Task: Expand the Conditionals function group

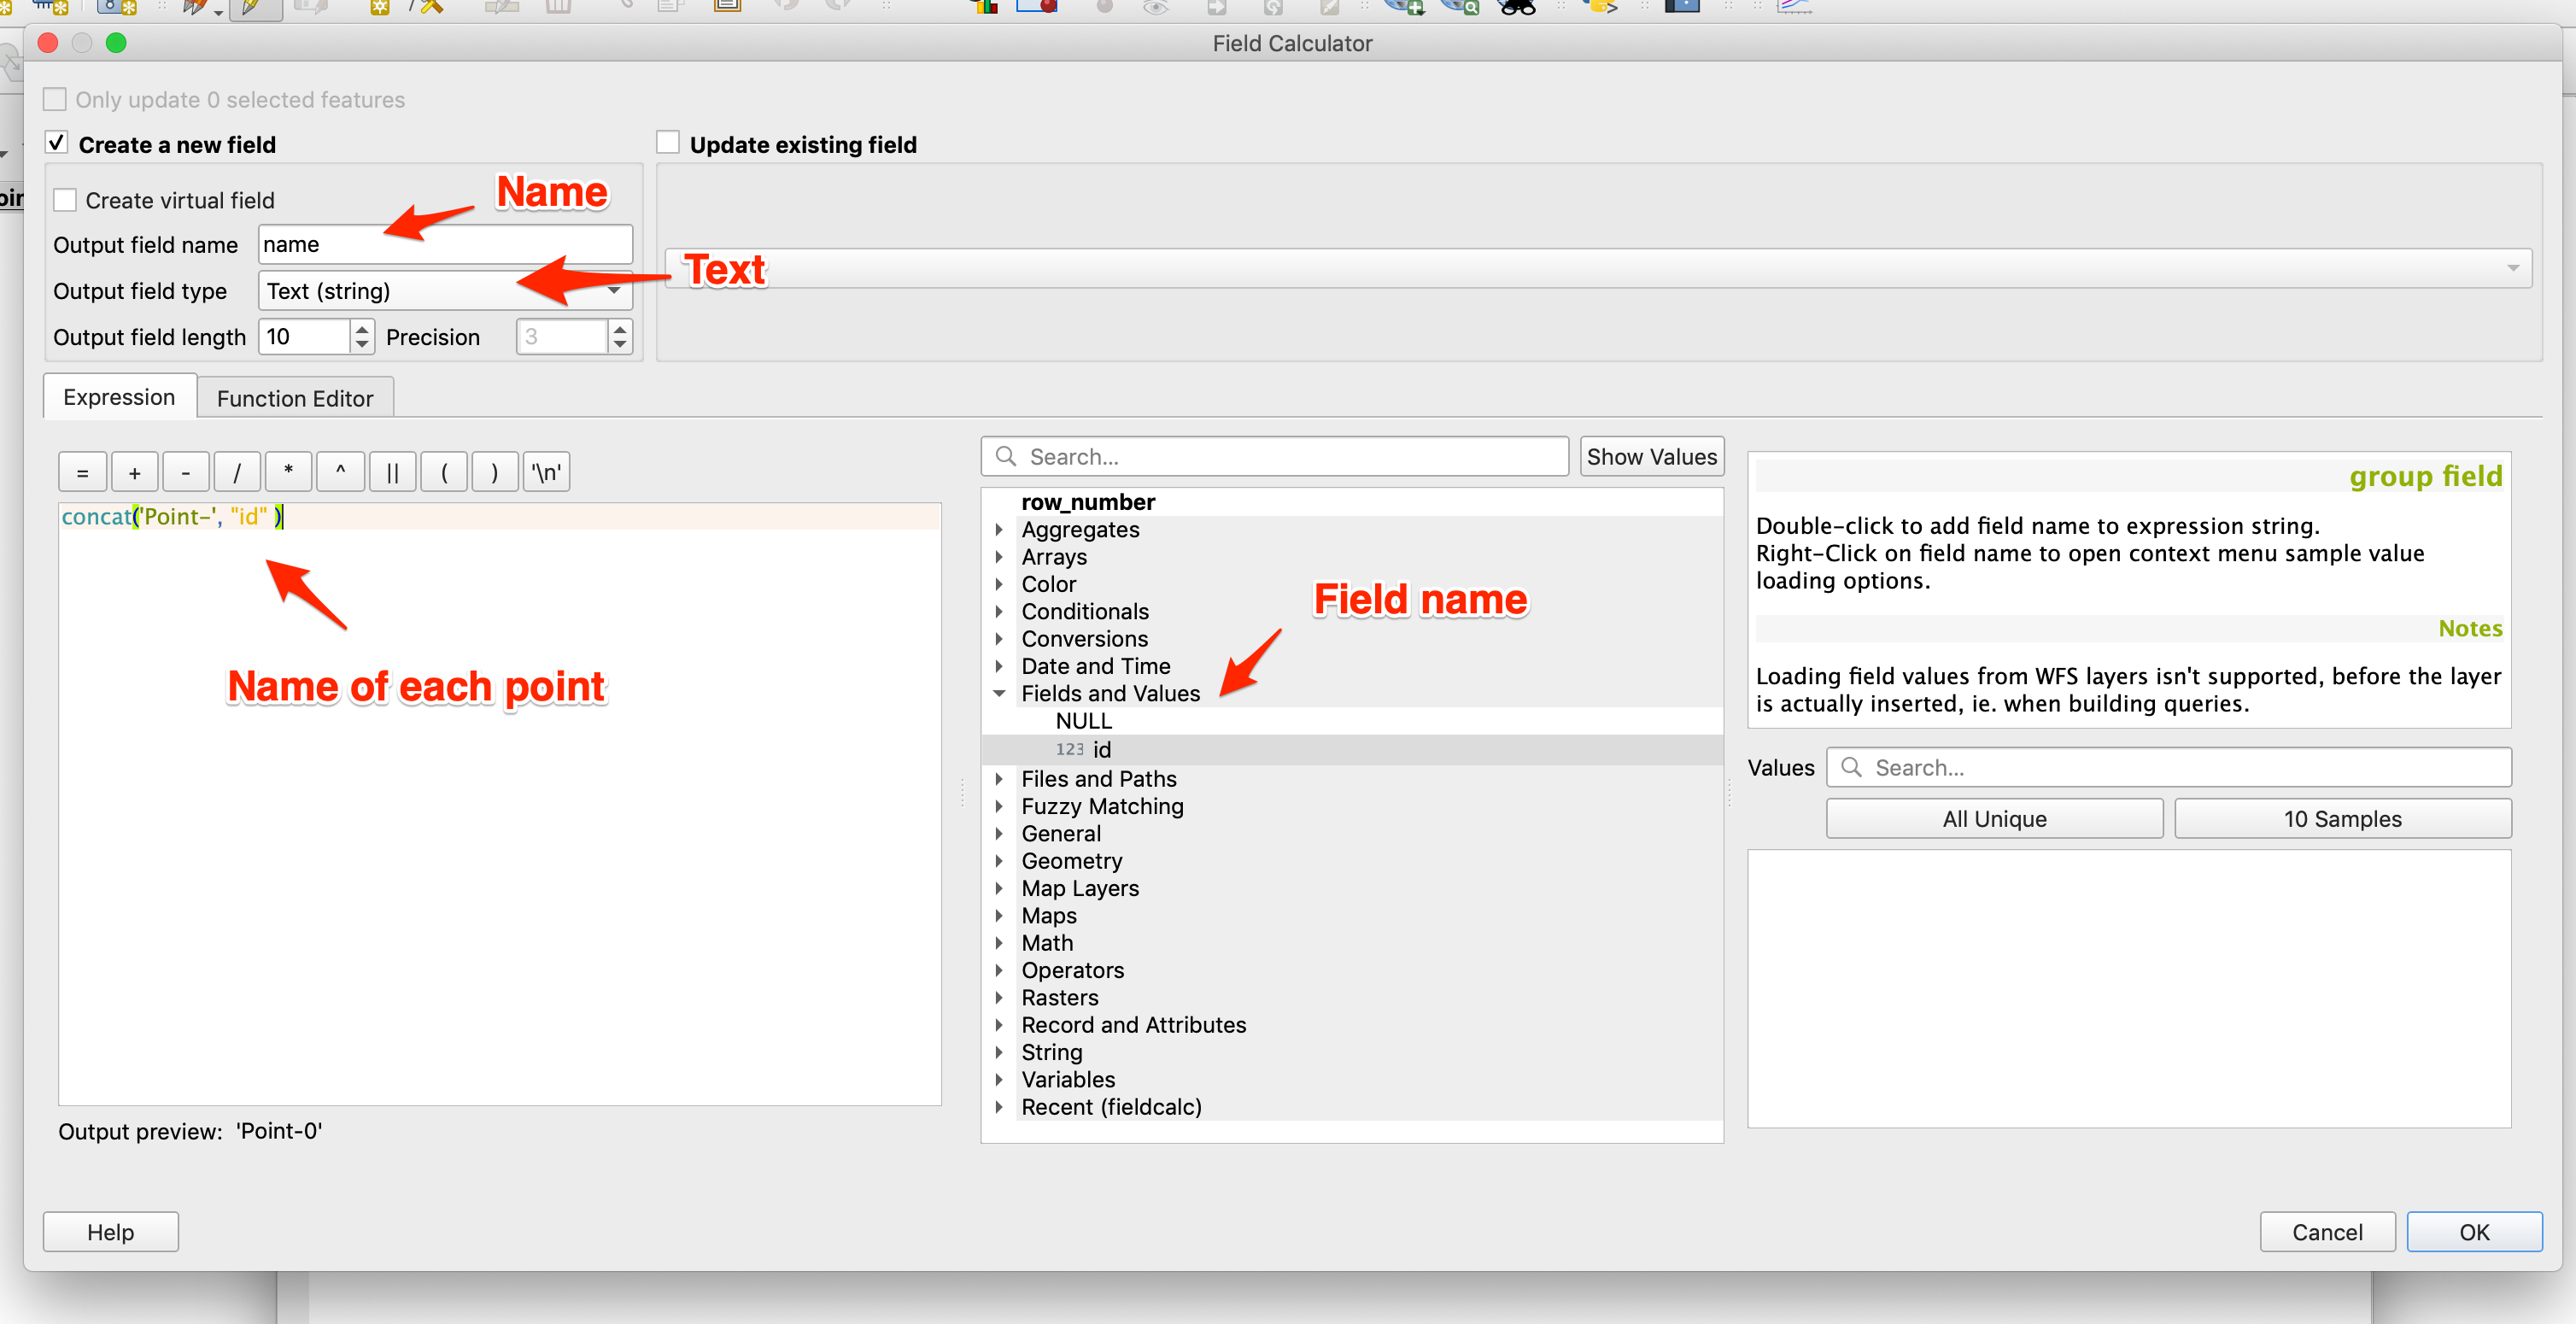Action: coord(999,612)
